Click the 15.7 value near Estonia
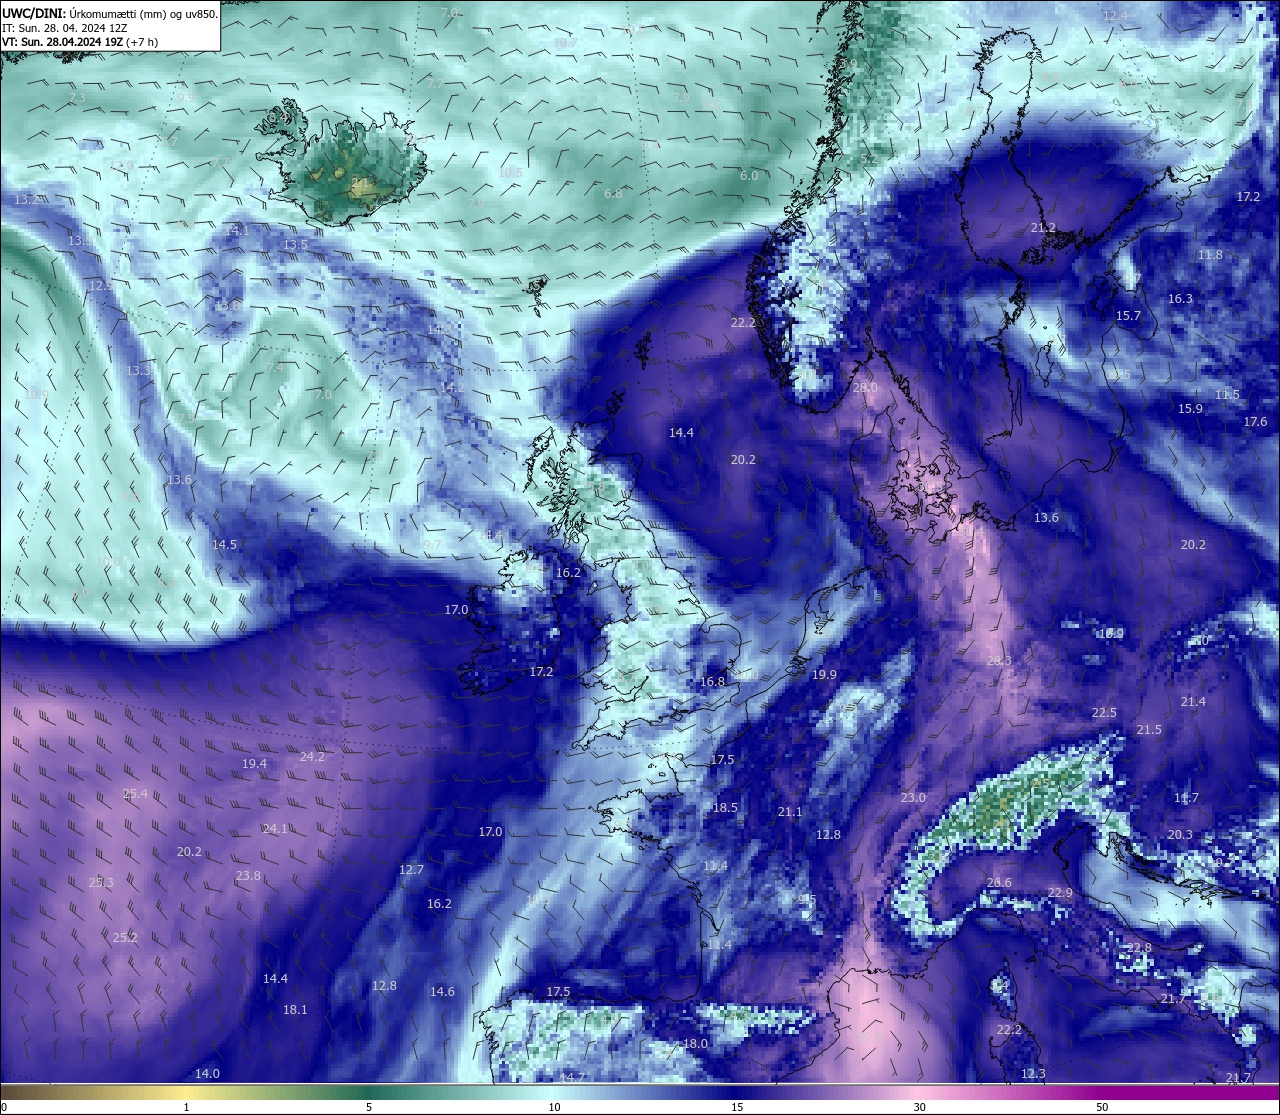 [x=1128, y=316]
